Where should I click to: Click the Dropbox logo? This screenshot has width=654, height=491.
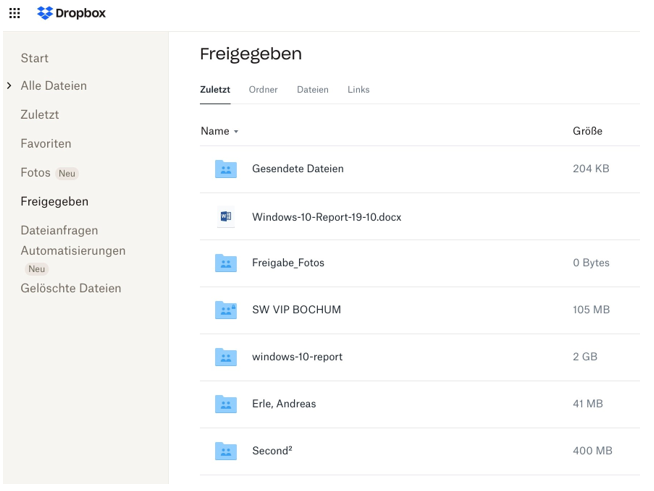pos(71,13)
